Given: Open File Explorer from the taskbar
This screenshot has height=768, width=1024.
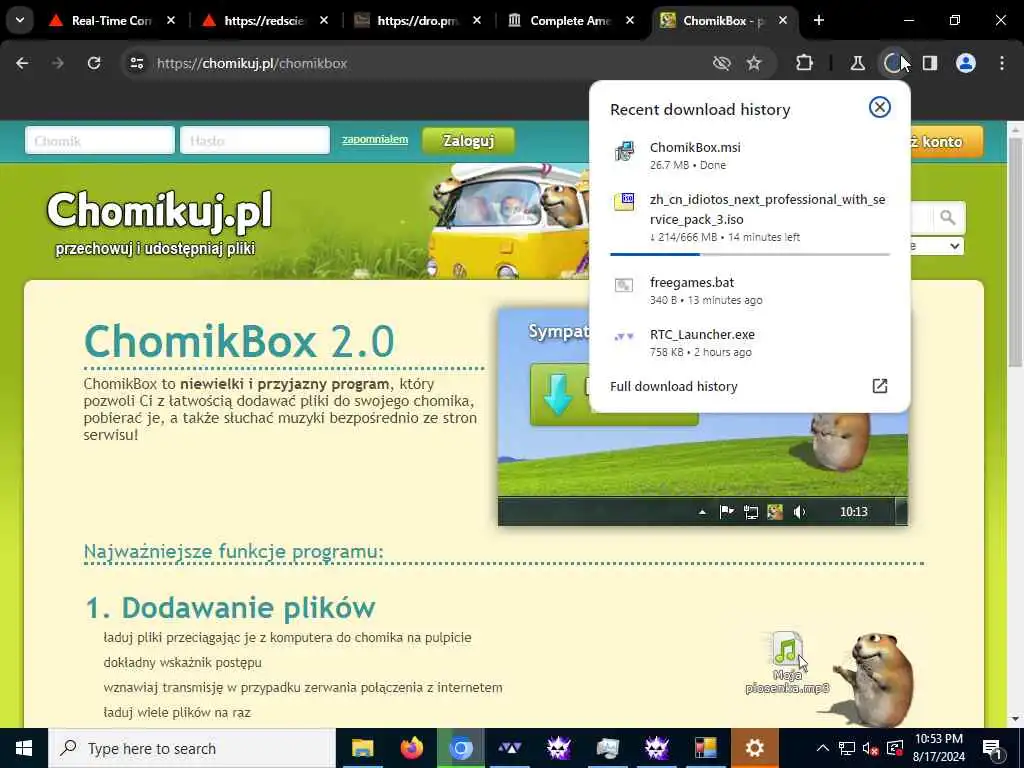Looking at the screenshot, I should point(362,748).
